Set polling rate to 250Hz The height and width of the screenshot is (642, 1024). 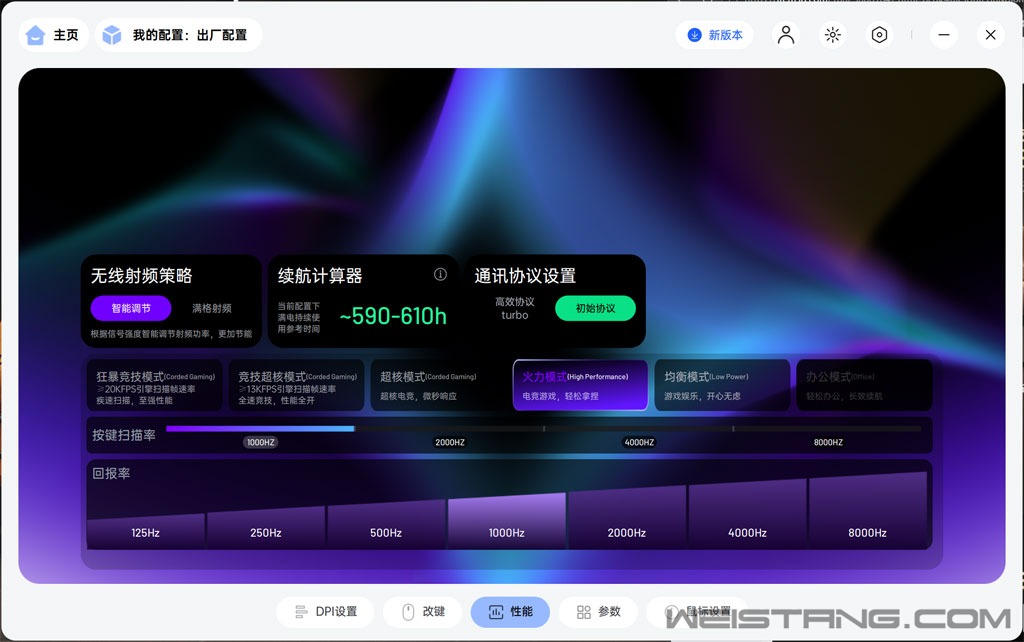[x=266, y=528]
